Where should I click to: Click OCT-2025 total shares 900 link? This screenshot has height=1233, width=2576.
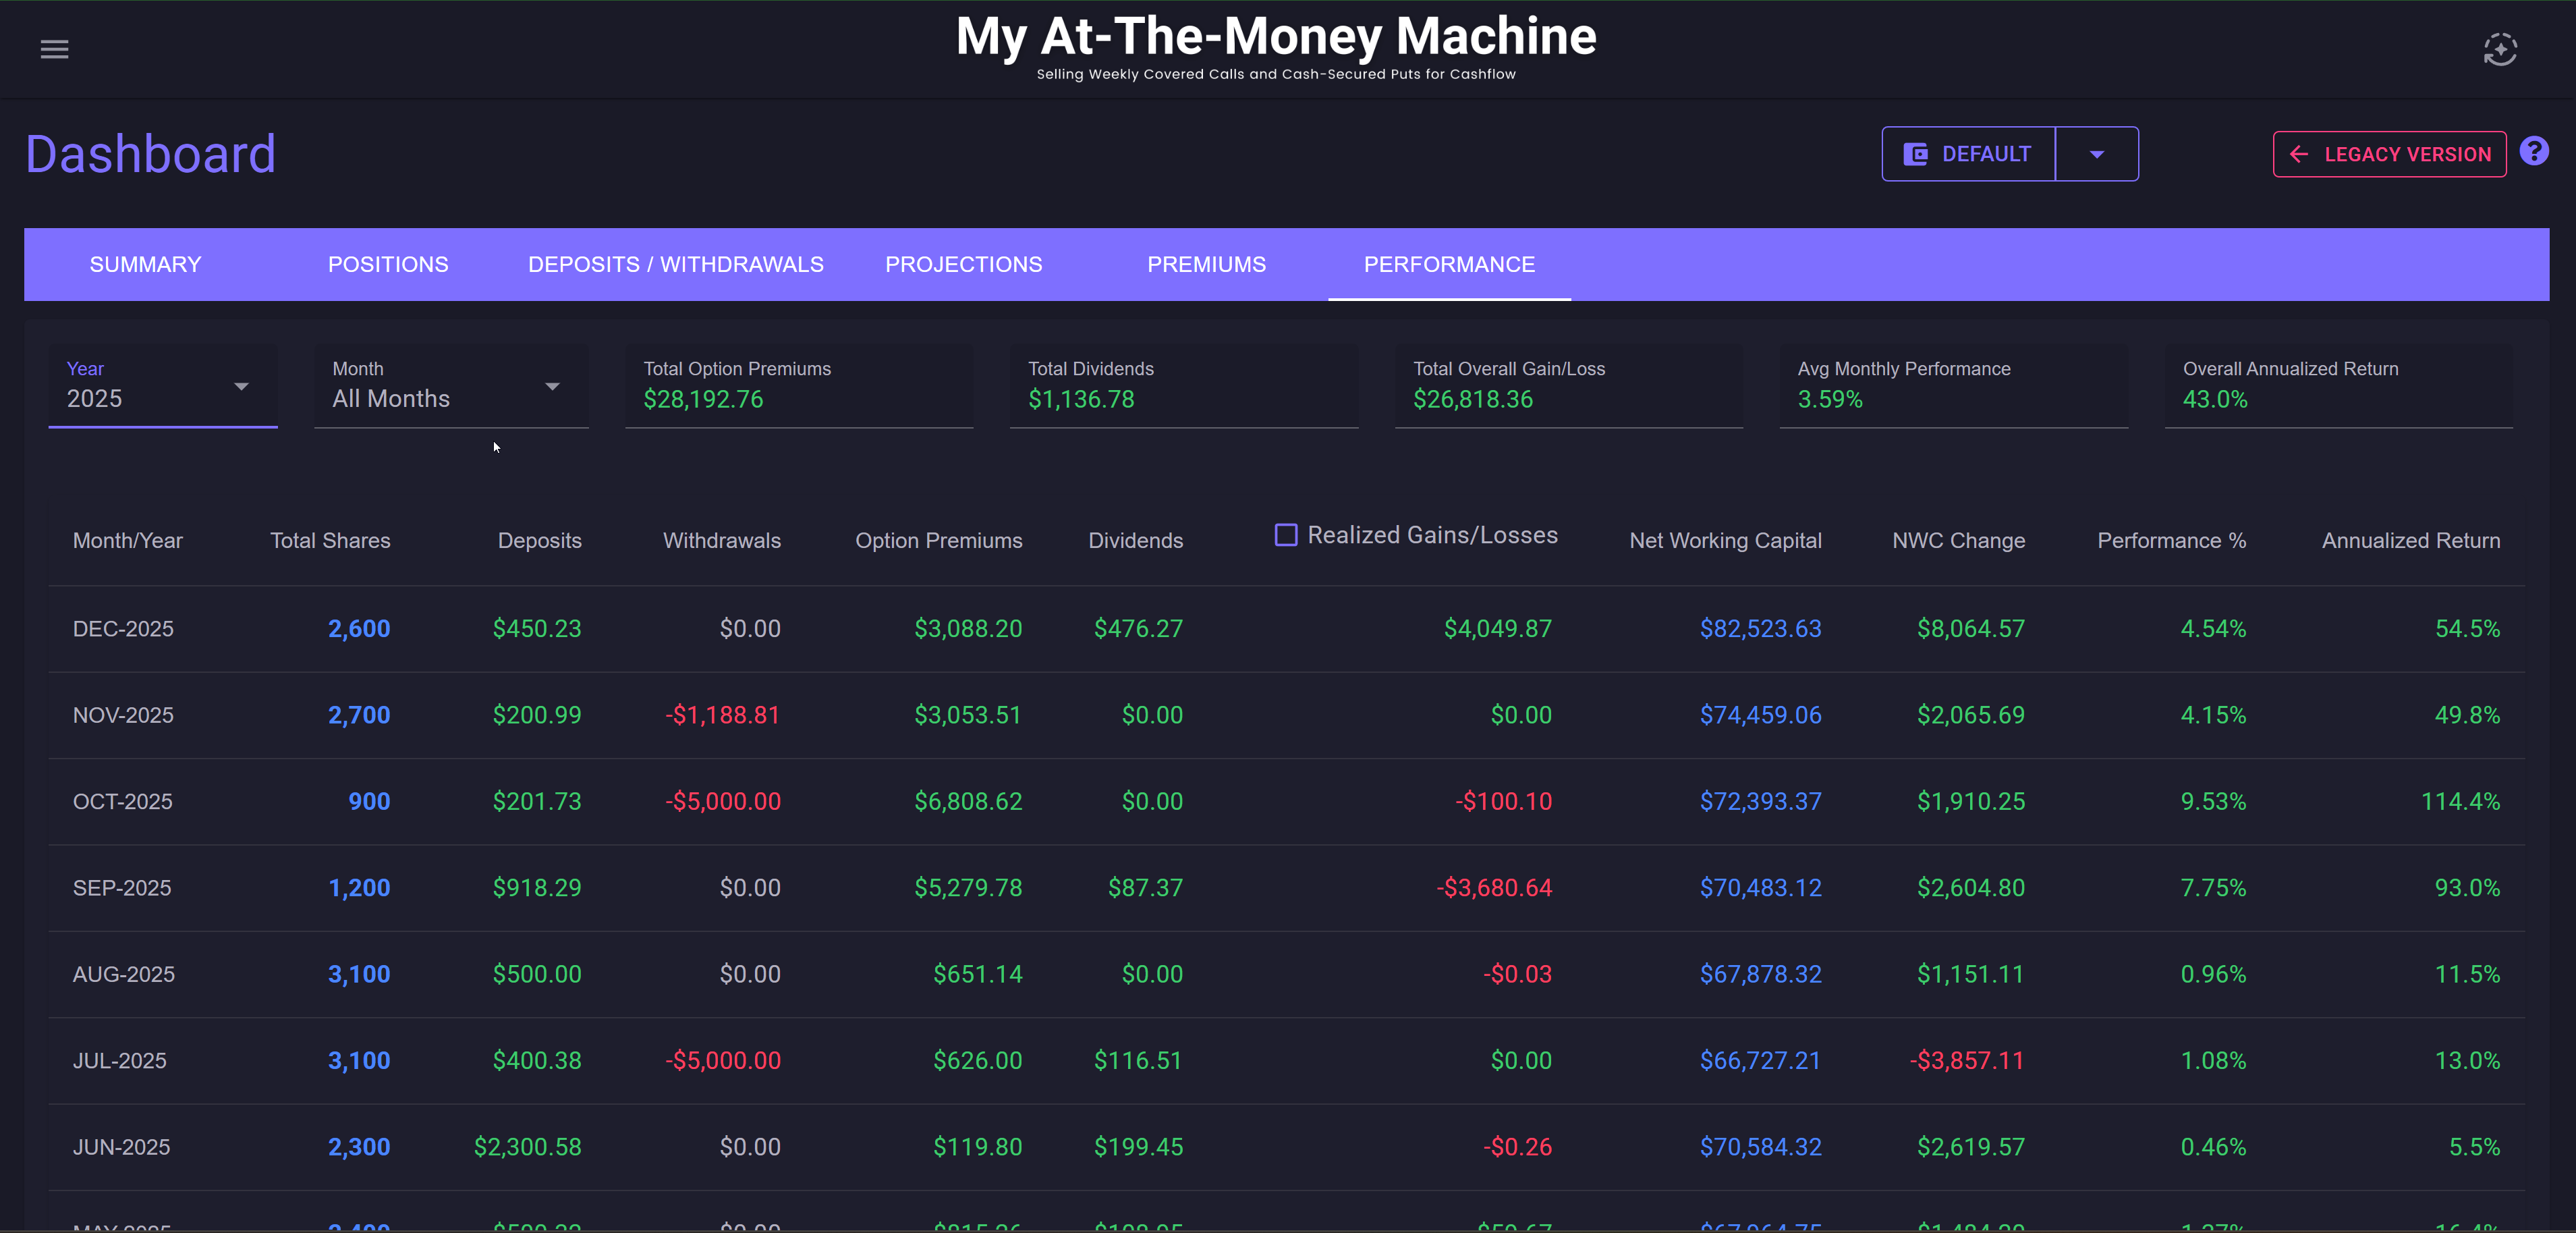point(369,801)
